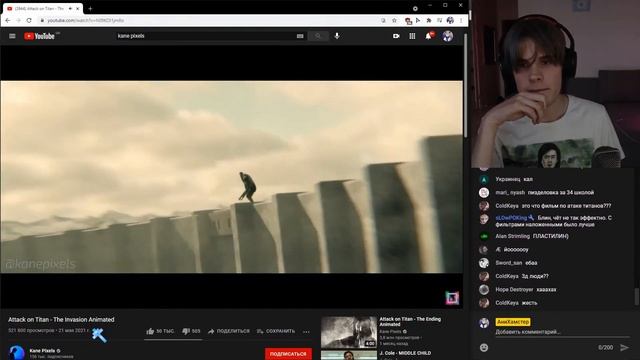The image size is (640, 360).
Task: Click ColdKeya's message 'жесть'
Action: [529, 303]
